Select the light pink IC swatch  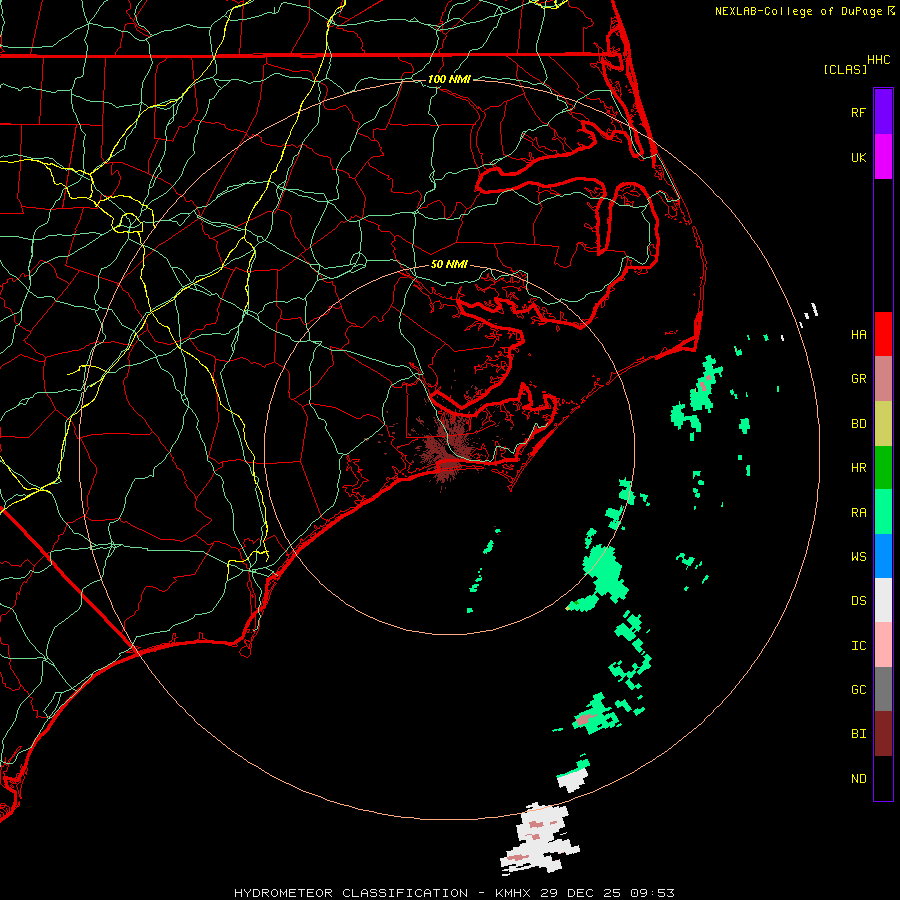coord(883,645)
